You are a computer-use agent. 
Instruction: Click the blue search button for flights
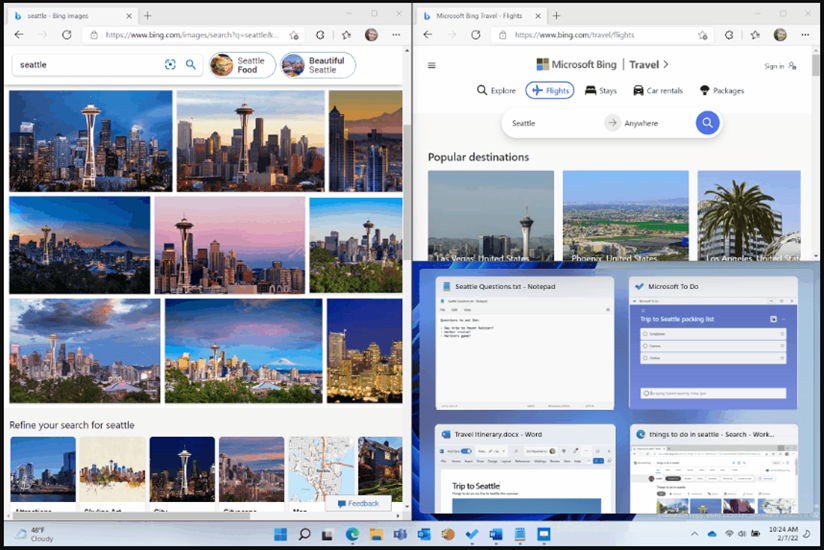707,123
